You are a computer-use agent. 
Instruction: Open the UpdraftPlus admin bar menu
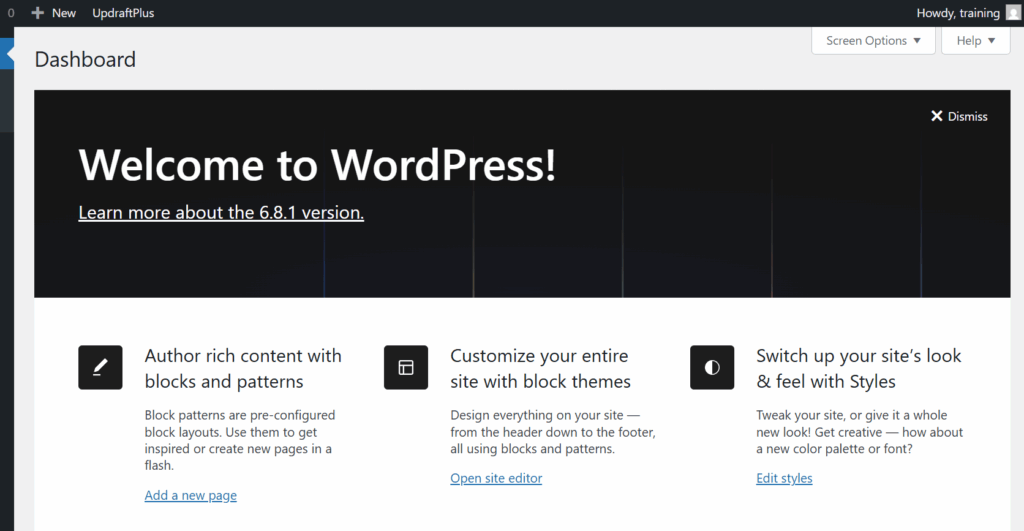point(123,13)
